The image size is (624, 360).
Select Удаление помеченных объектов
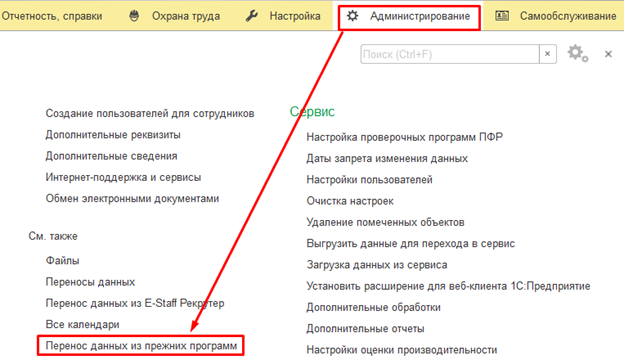(385, 222)
